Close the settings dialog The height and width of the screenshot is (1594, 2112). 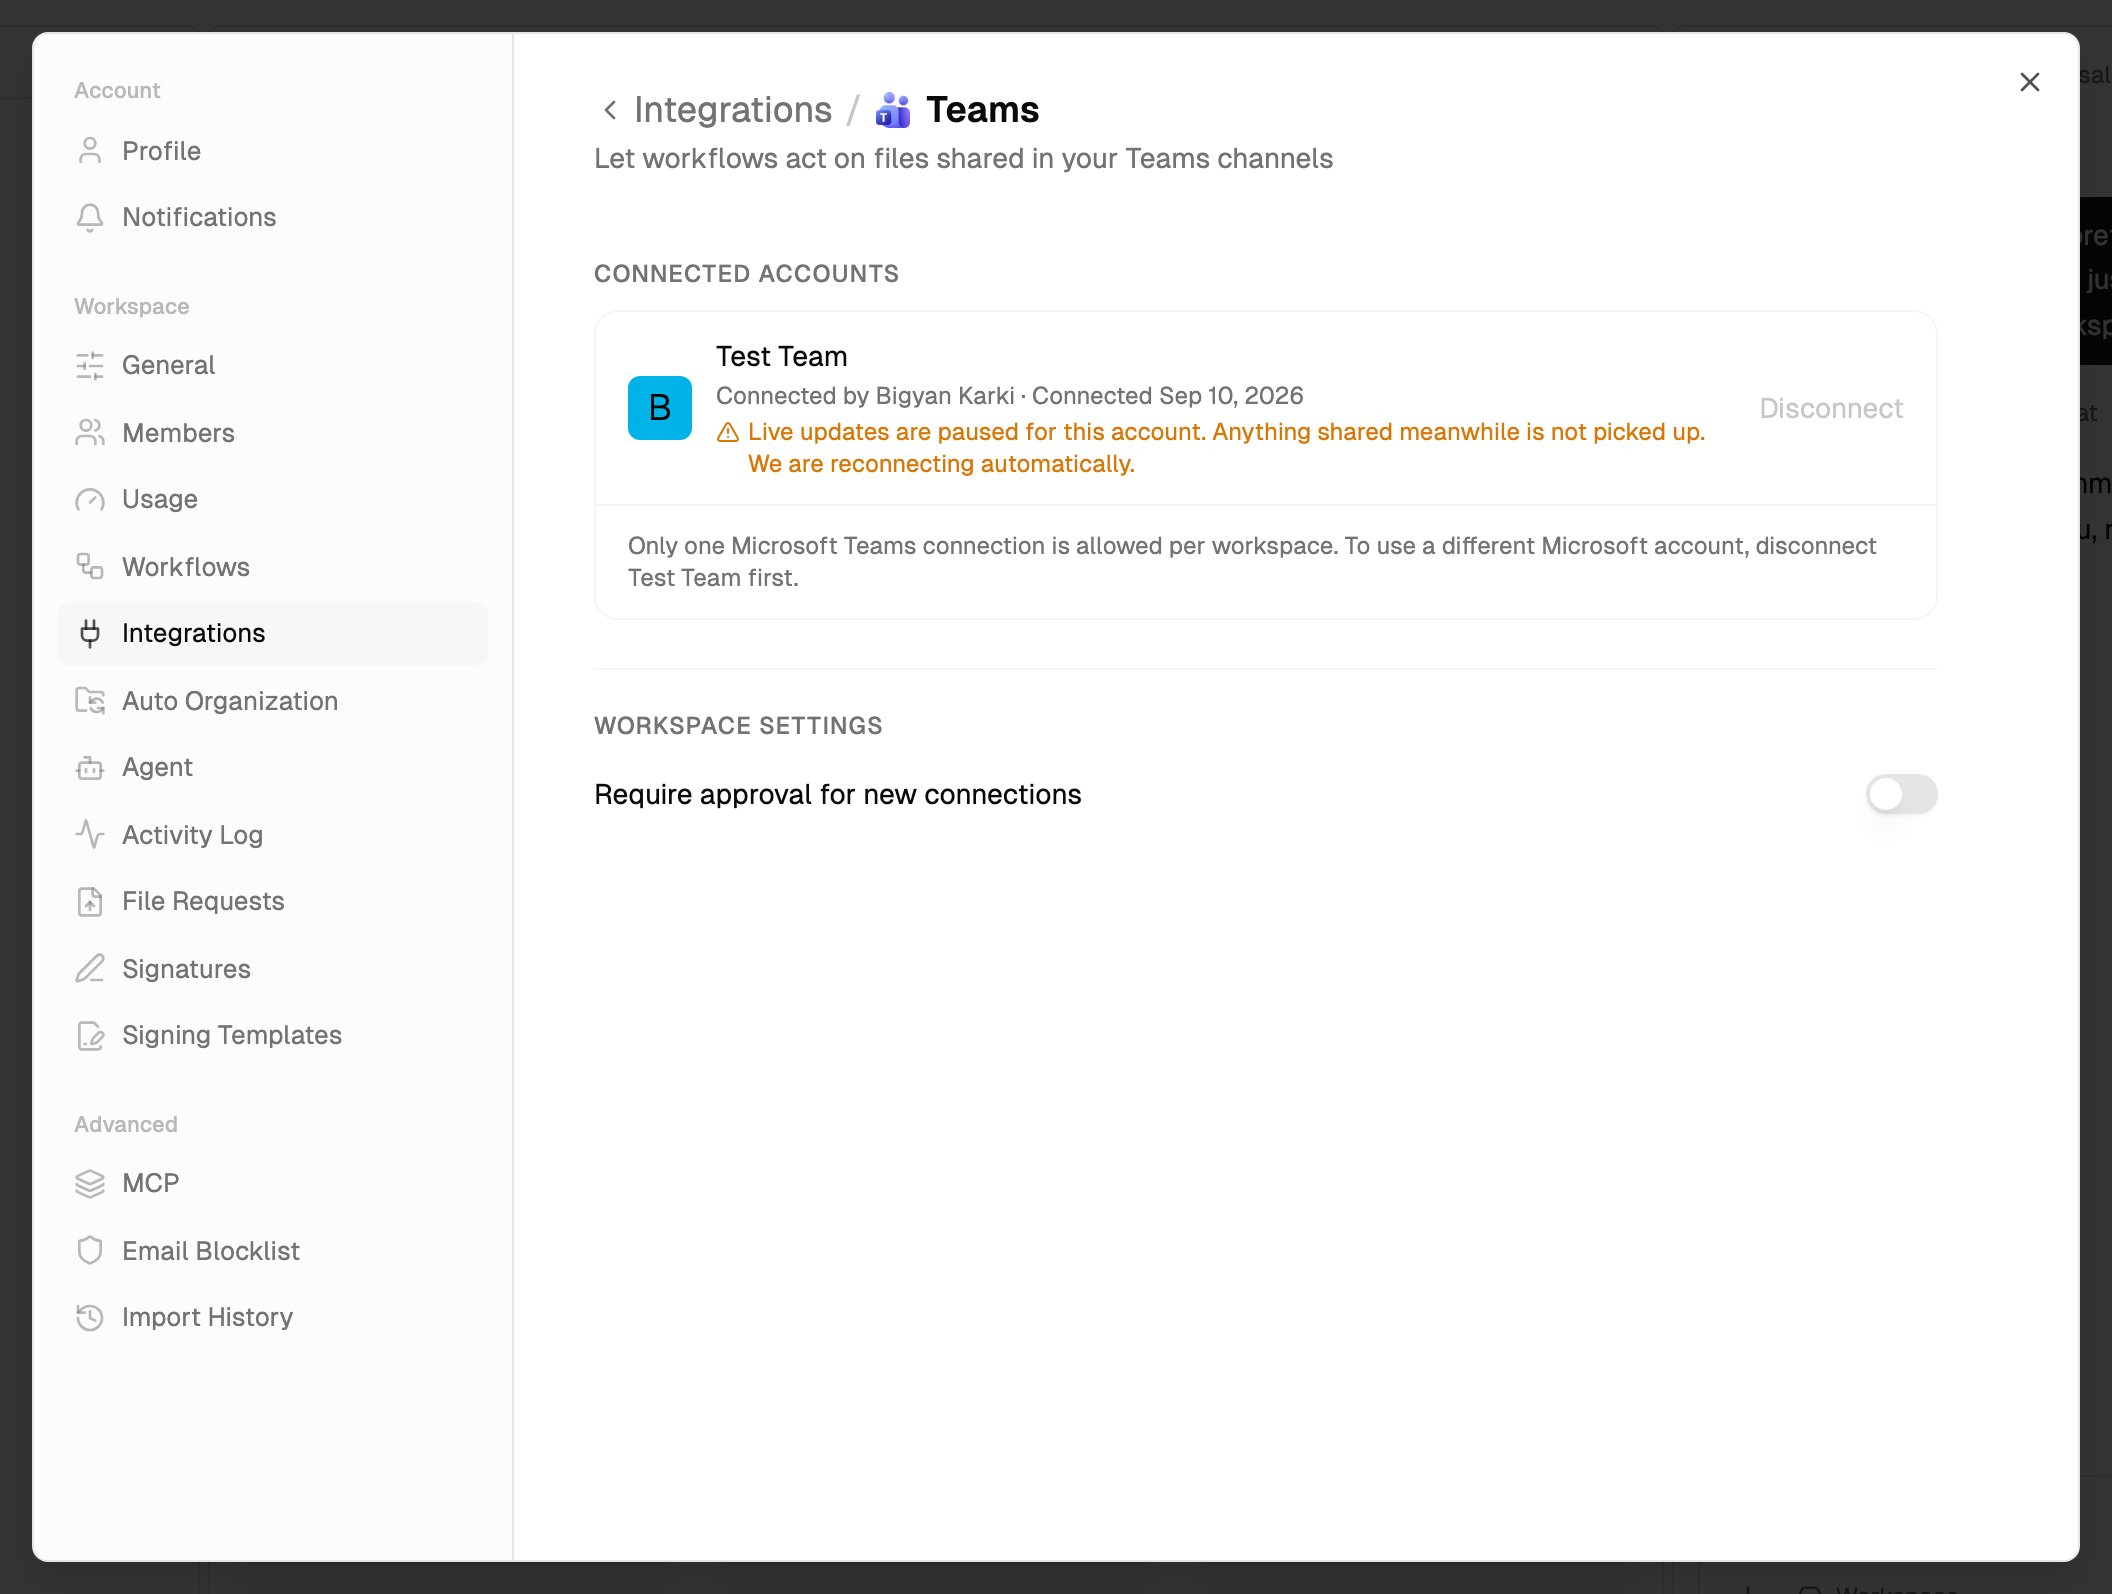pos(2029,82)
